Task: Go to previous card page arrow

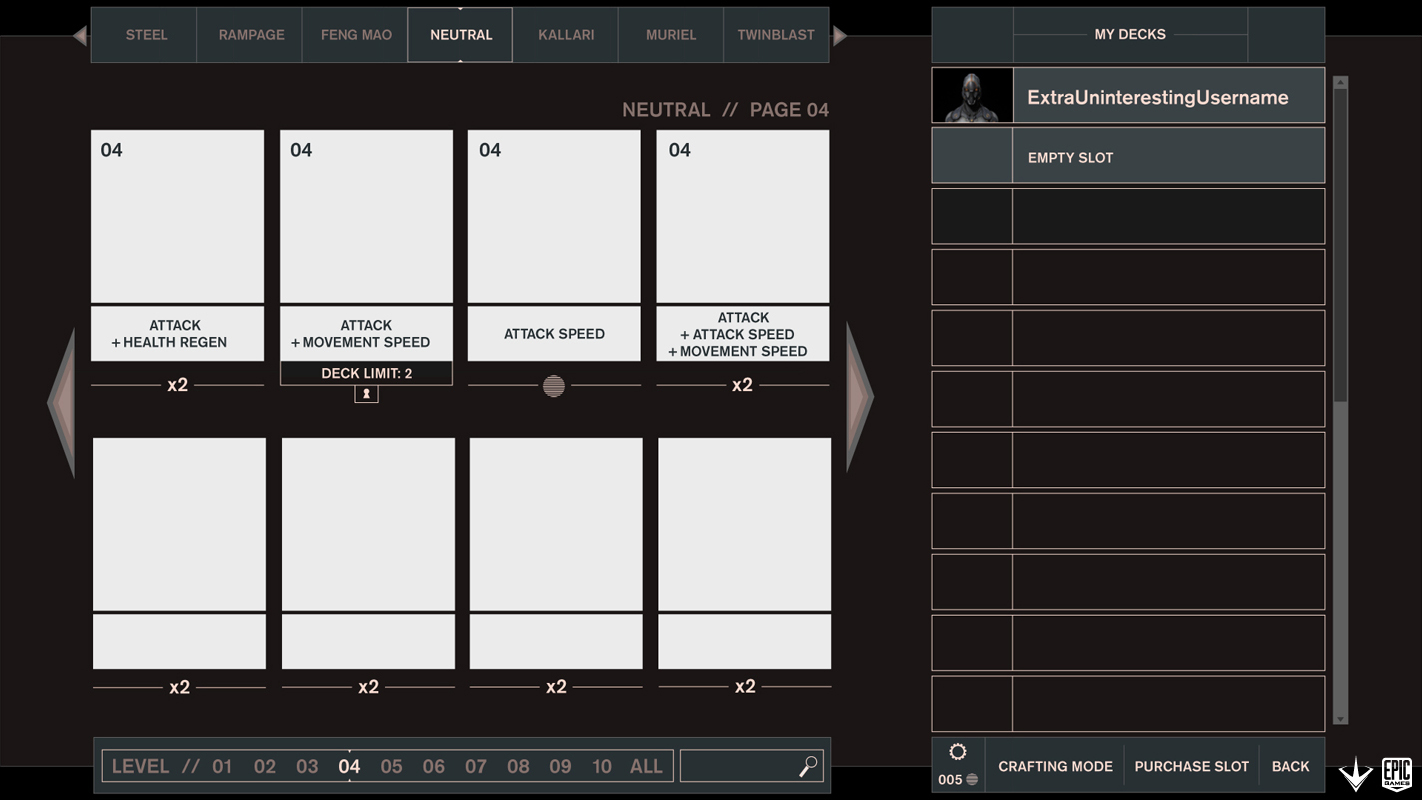Action: 61,401
